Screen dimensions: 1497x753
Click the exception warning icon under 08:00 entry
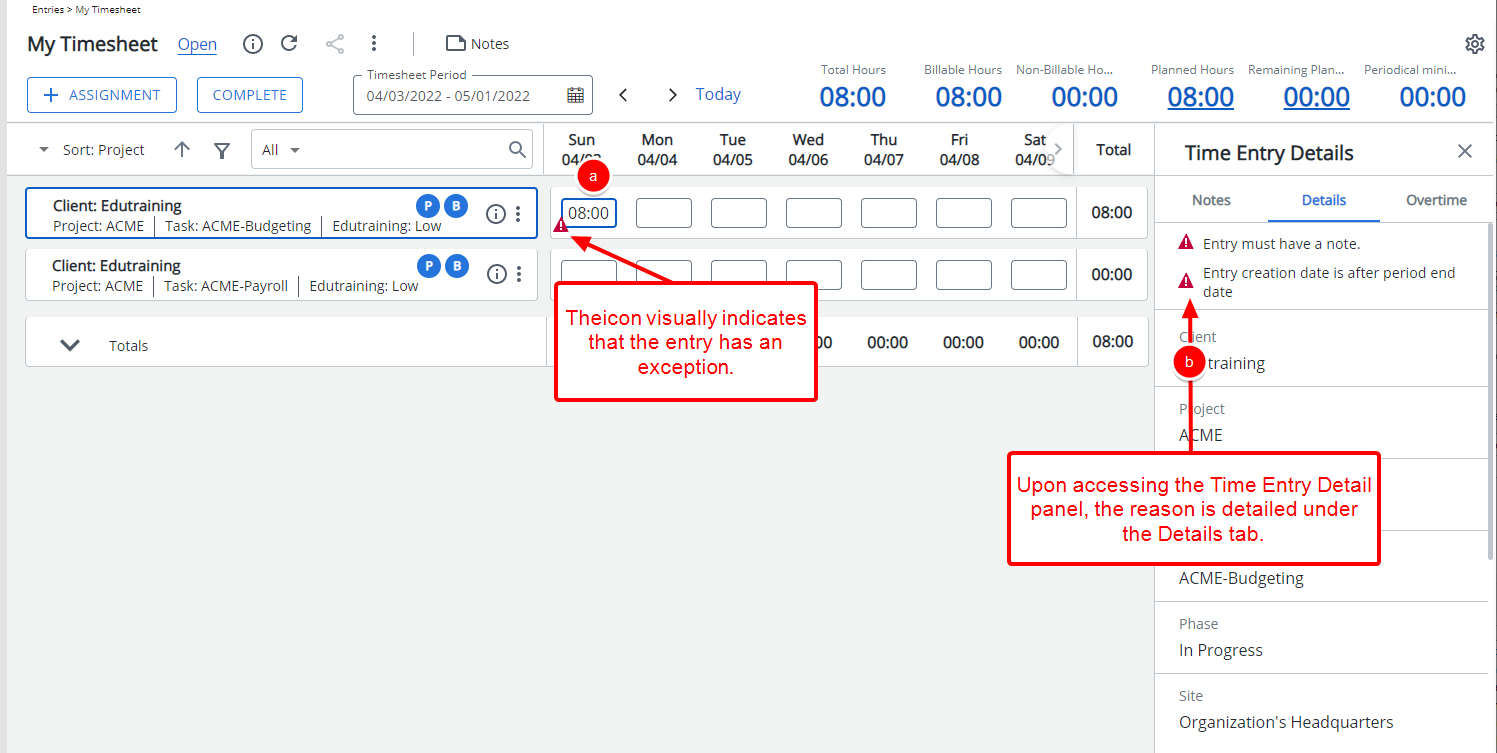[561, 225]
